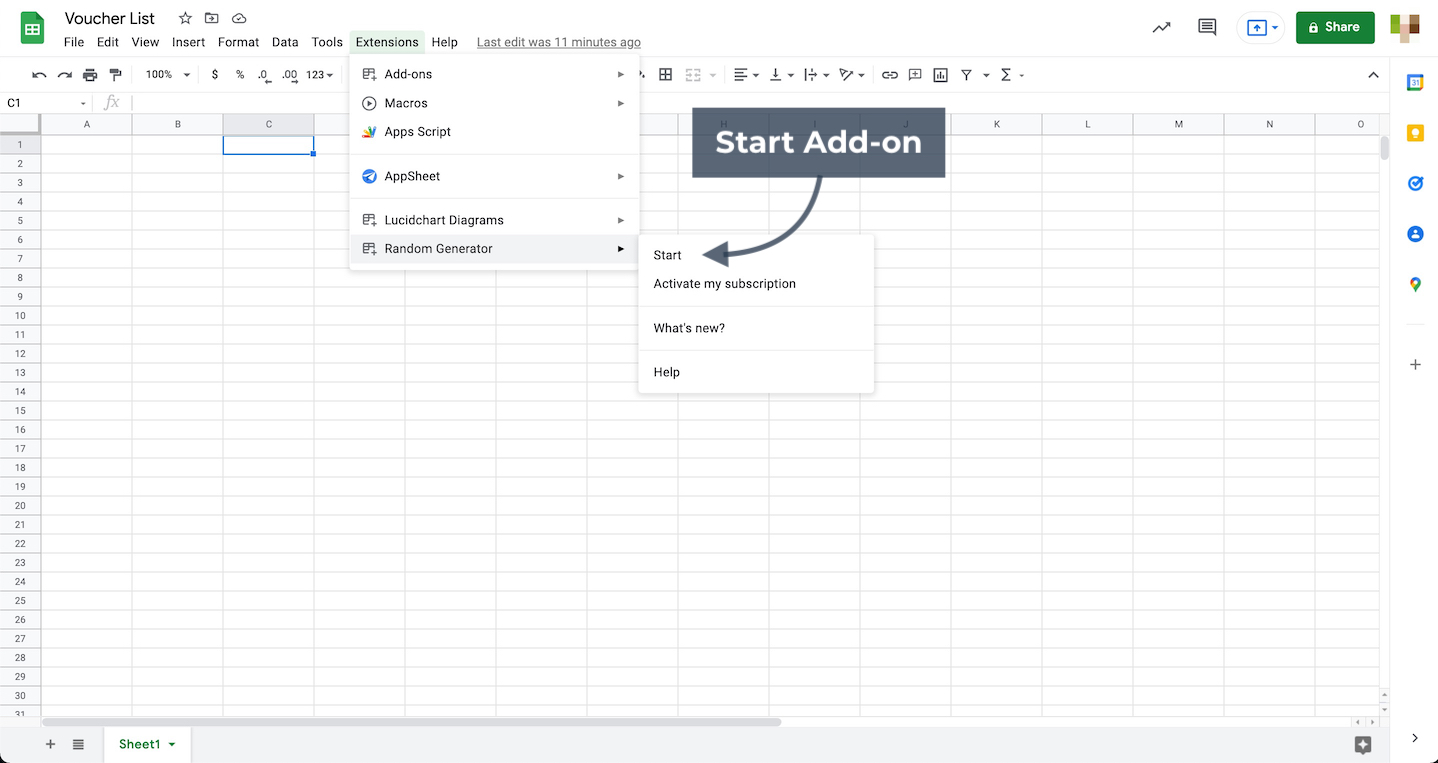This screenshot has width=1438, height=763.
Task: Click plus to get side panel add-ons
Action: tap(1415, 365)
